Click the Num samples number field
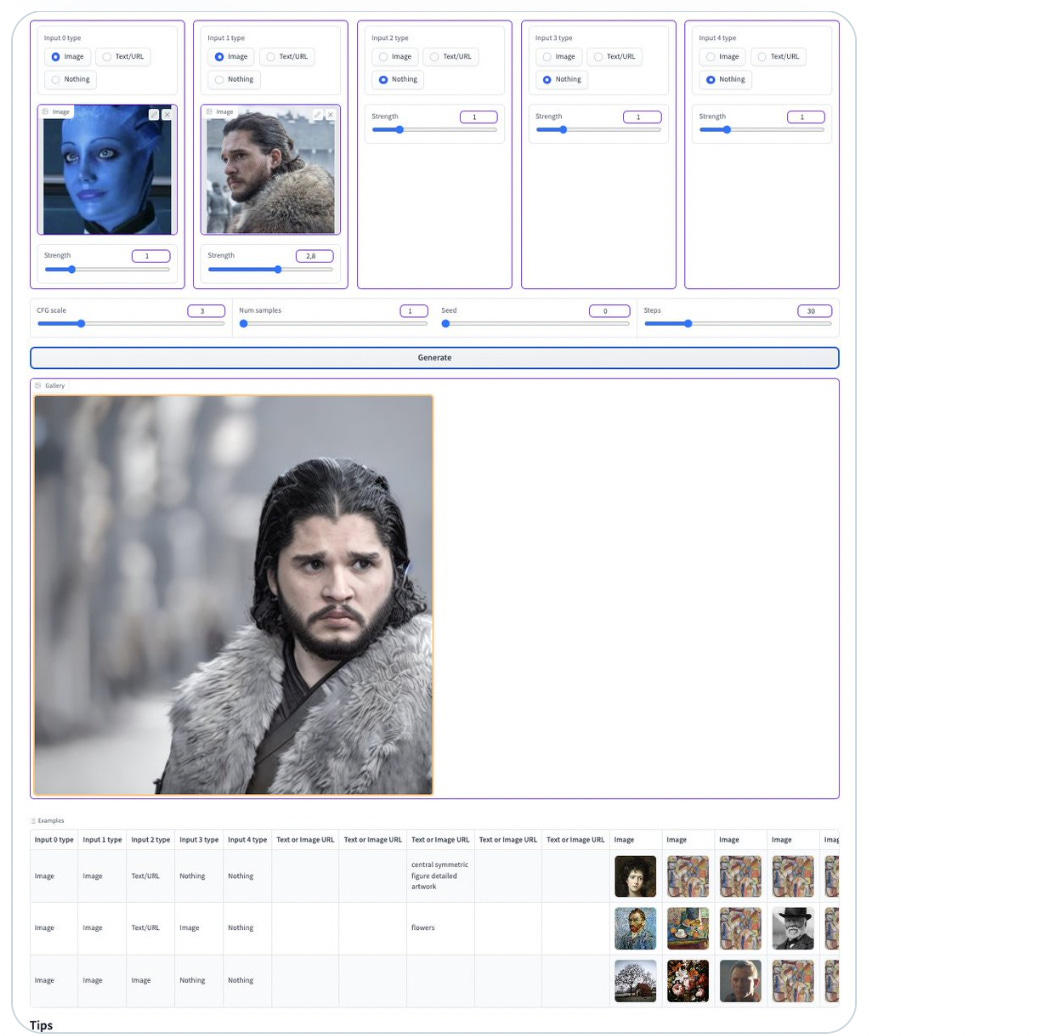Viewport: 1058px width, 1036px height. point(414,311)
